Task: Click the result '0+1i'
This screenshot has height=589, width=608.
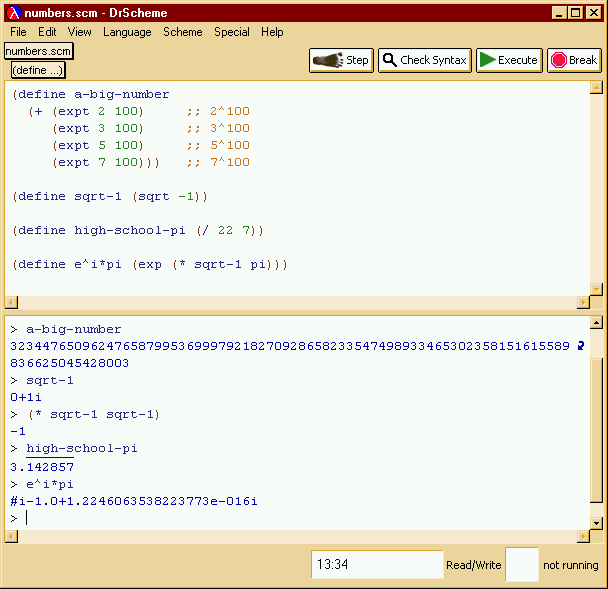Action: pyautogui.click(x=26, y=397)
